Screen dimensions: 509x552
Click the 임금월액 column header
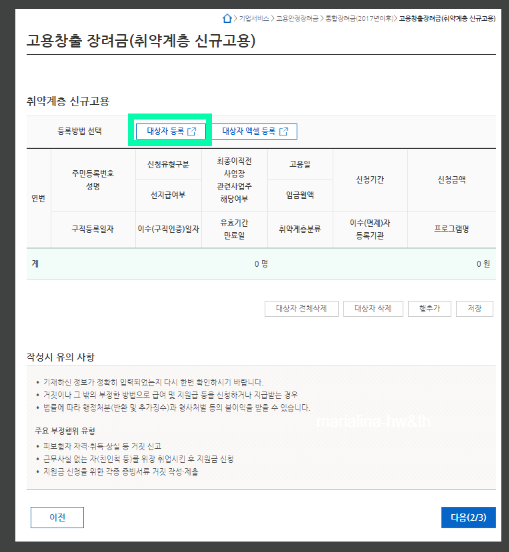point(300,195)
